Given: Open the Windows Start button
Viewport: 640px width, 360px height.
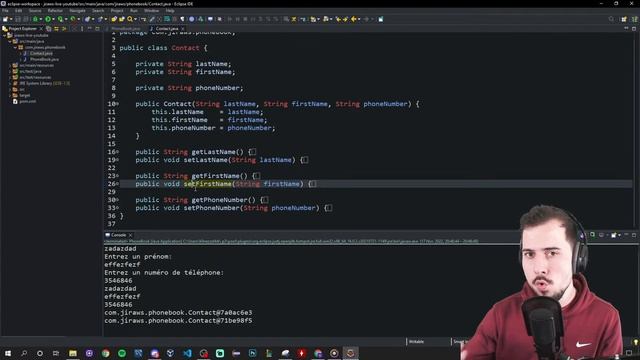Looking at the screenshot, I should pos(8,353).
